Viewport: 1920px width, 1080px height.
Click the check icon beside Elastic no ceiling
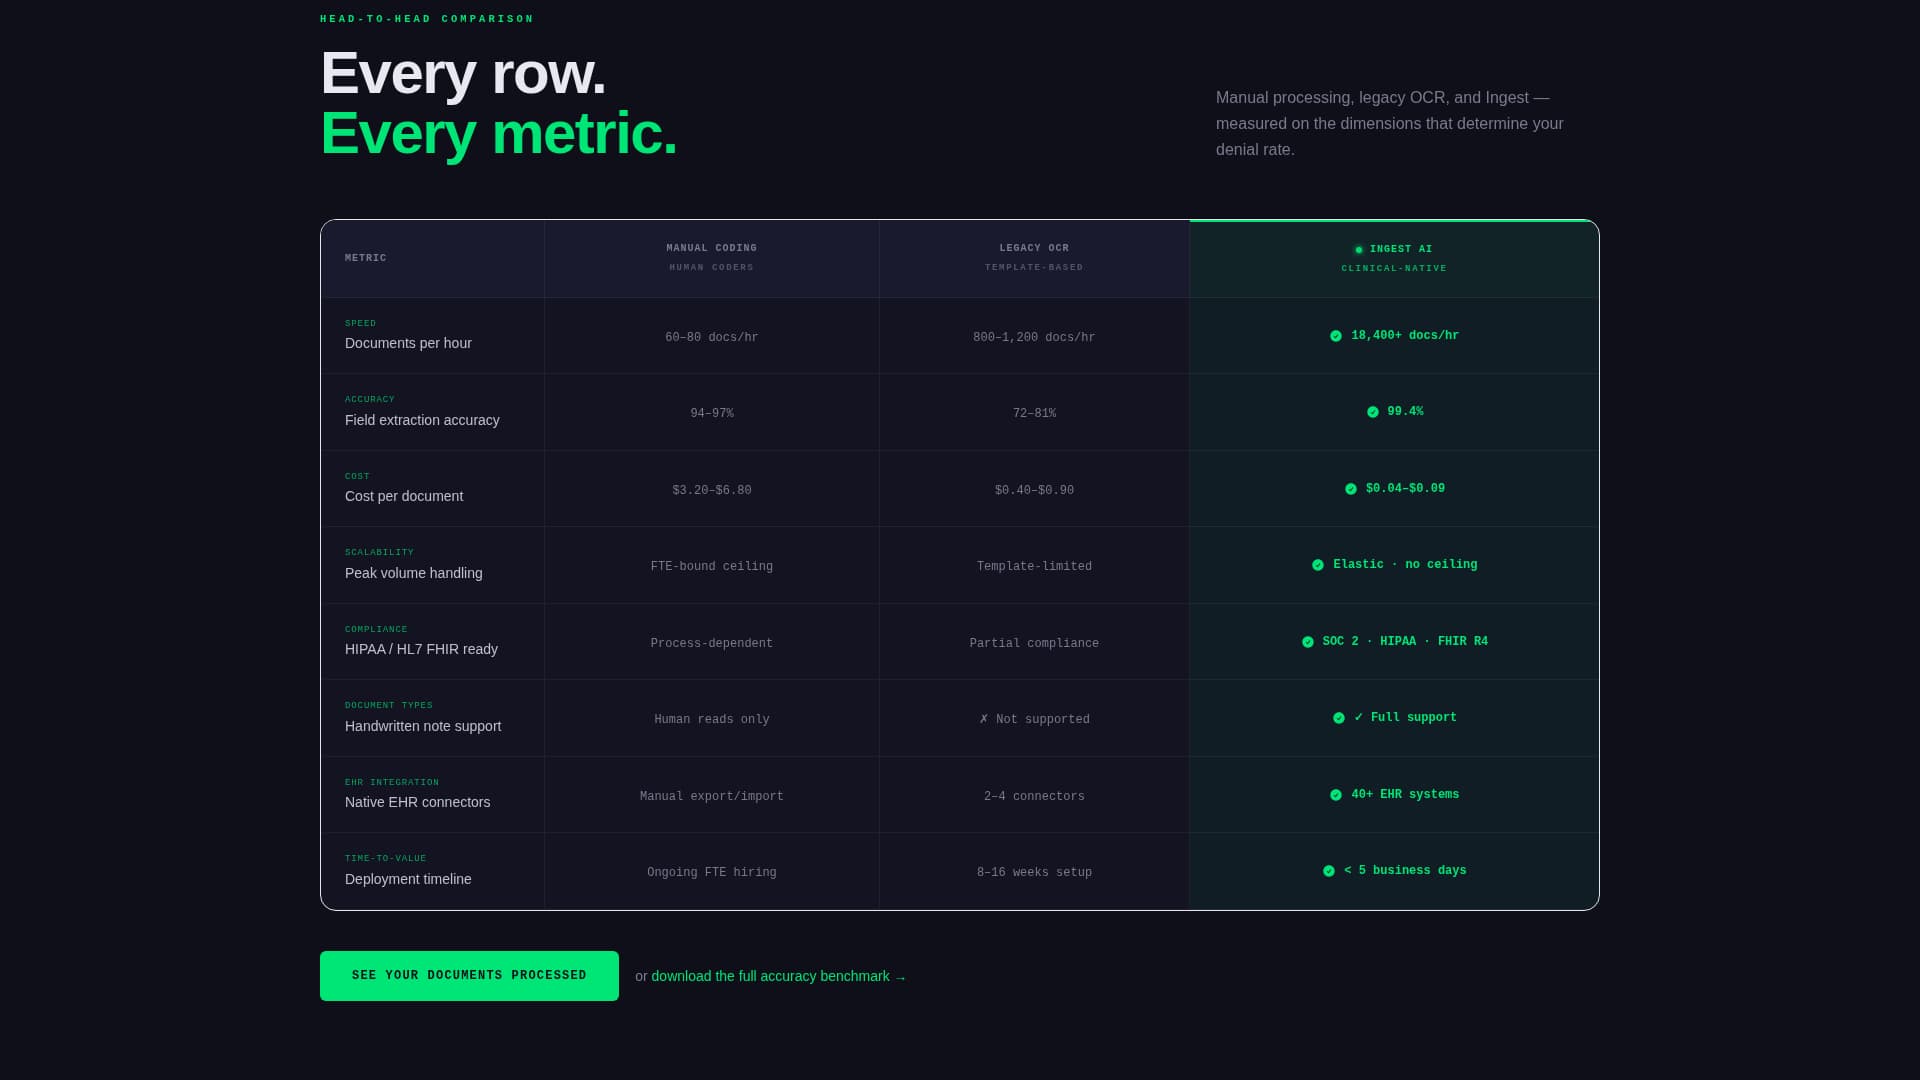coord(1318,565)
